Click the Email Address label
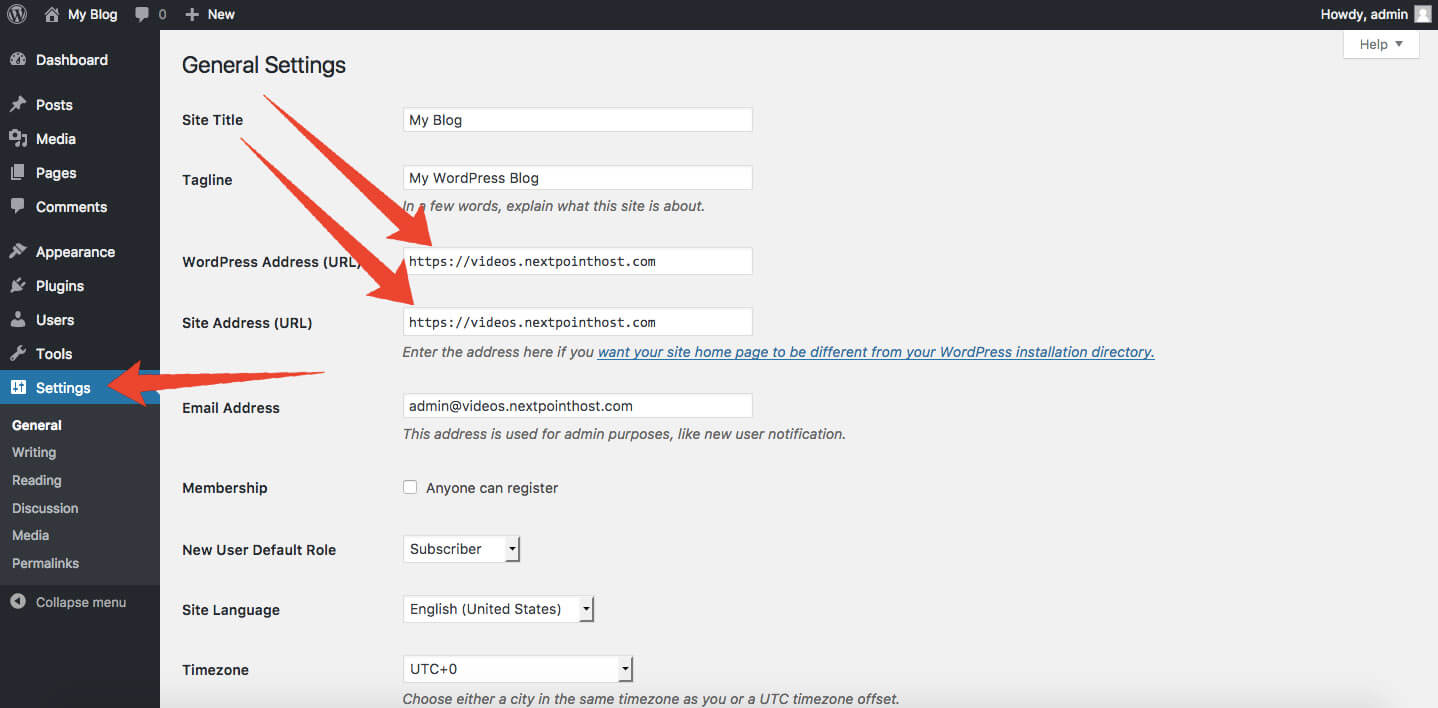The width and height of the screenshot is (1438, 708). [231, 408]
